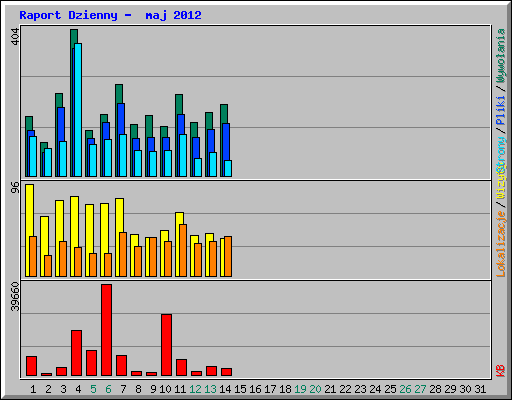Click day label 16 on the axis

pos(255,389)
